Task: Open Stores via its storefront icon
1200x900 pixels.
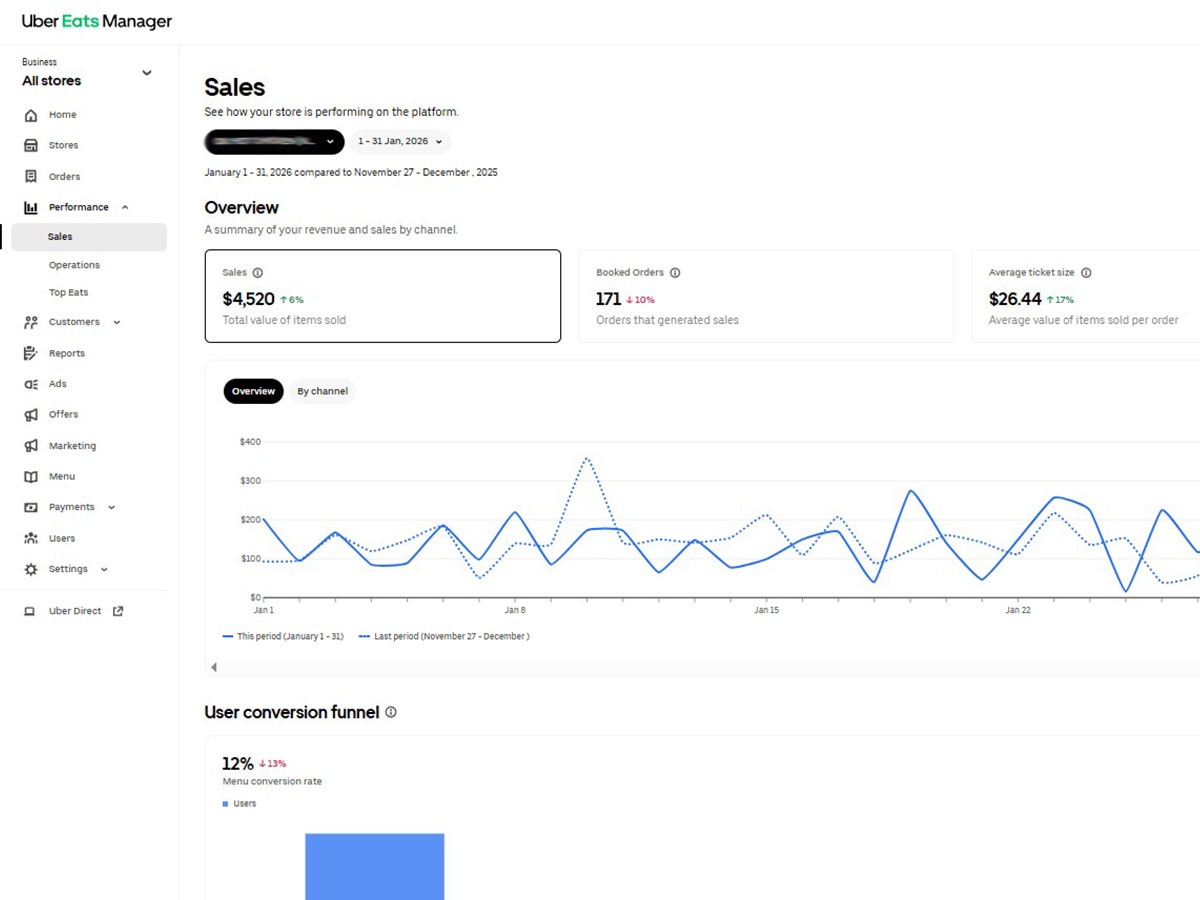Action: [x=31, y=146]
